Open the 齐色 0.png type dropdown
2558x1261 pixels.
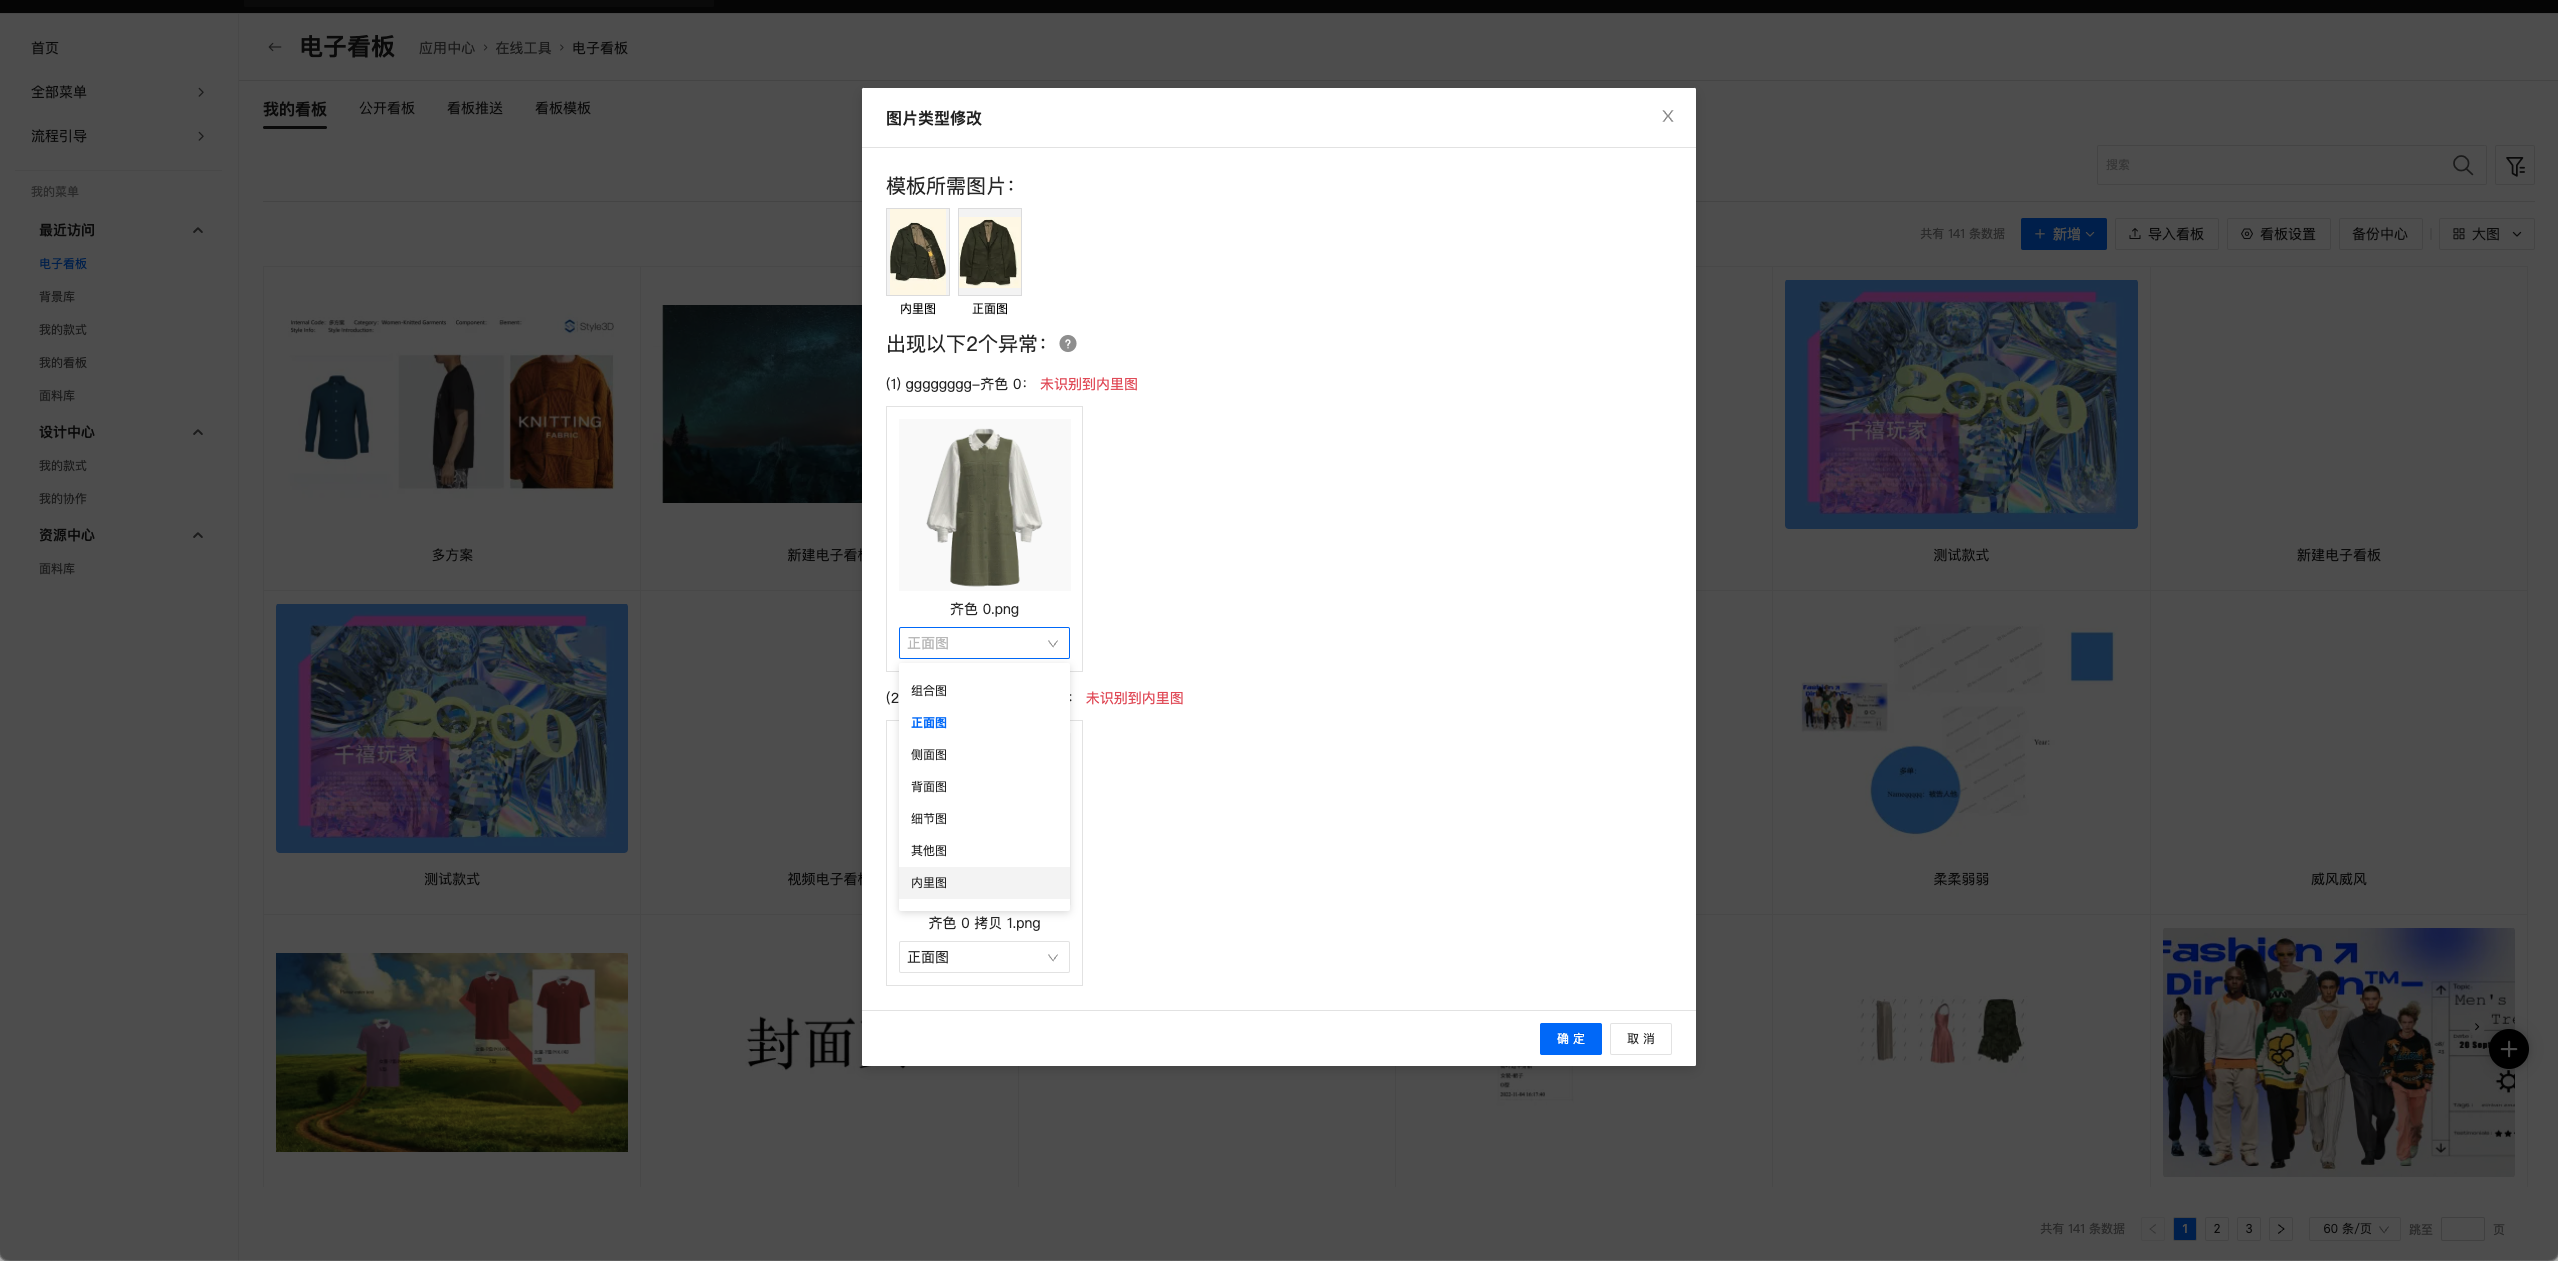[x=983, y=643]
